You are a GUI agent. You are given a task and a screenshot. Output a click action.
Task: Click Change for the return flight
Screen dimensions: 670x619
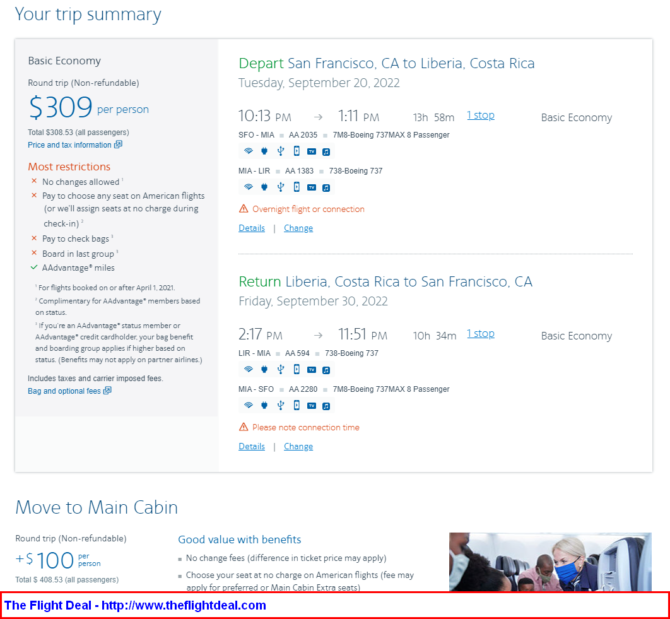click(298, 446)
